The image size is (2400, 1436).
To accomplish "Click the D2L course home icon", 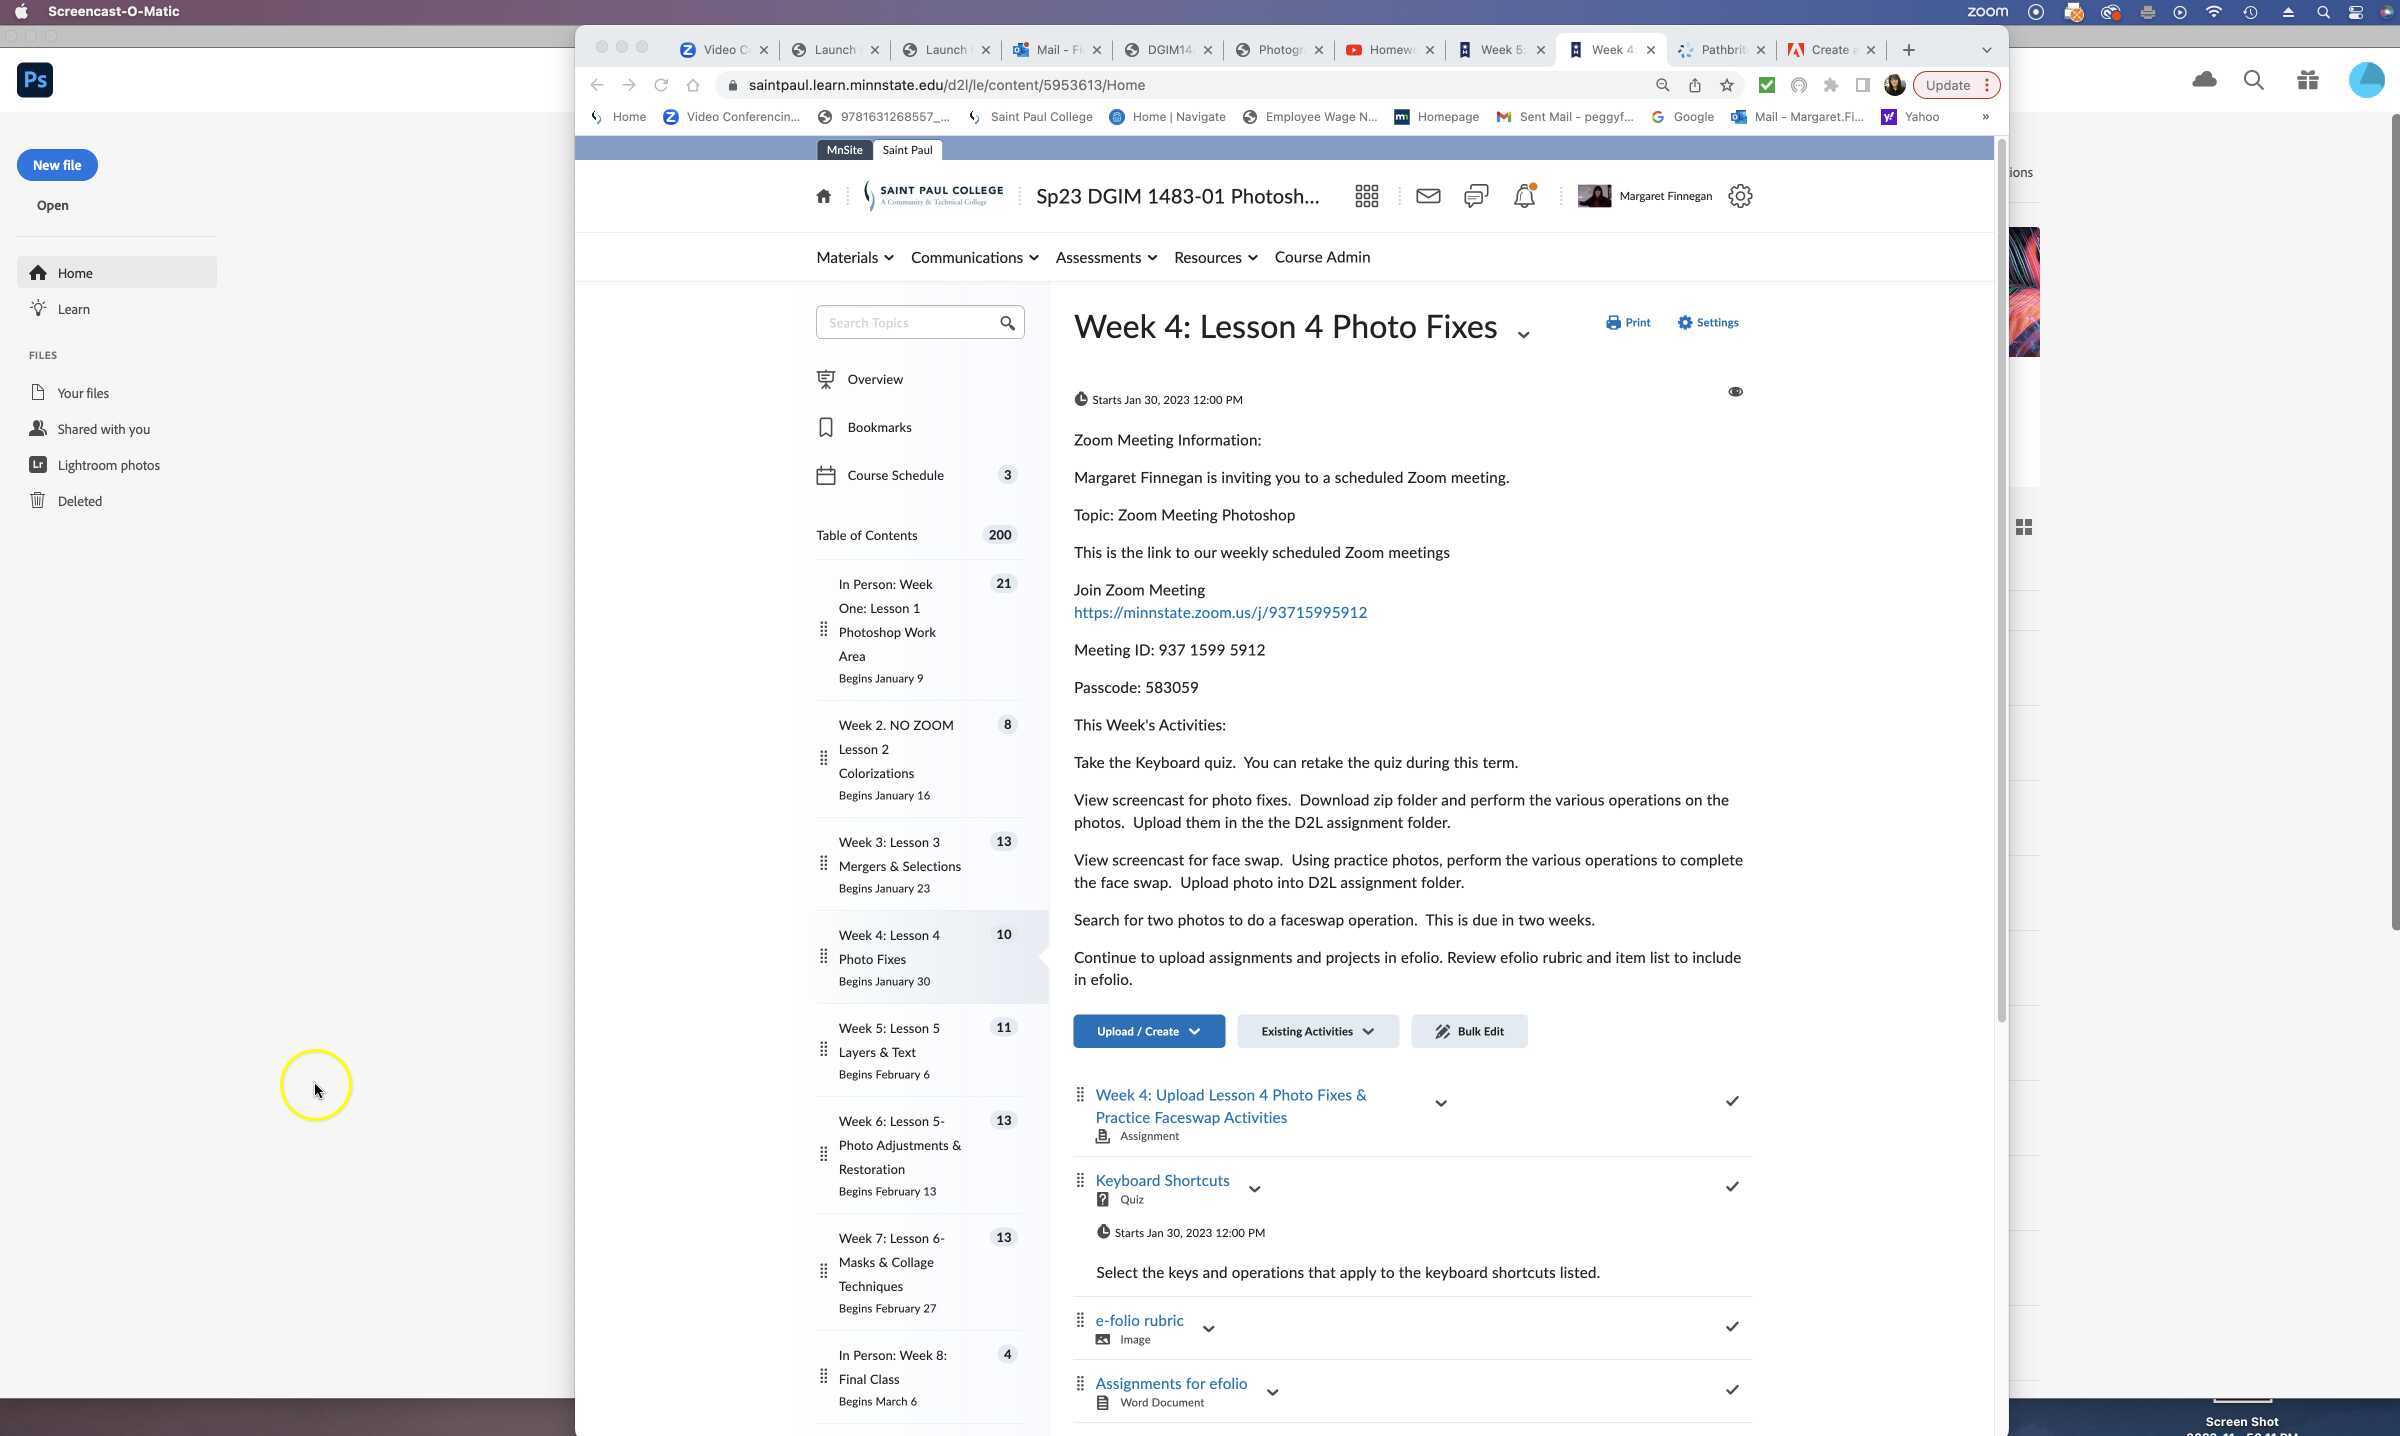I will pyautogui.click(x=823, y=196).
